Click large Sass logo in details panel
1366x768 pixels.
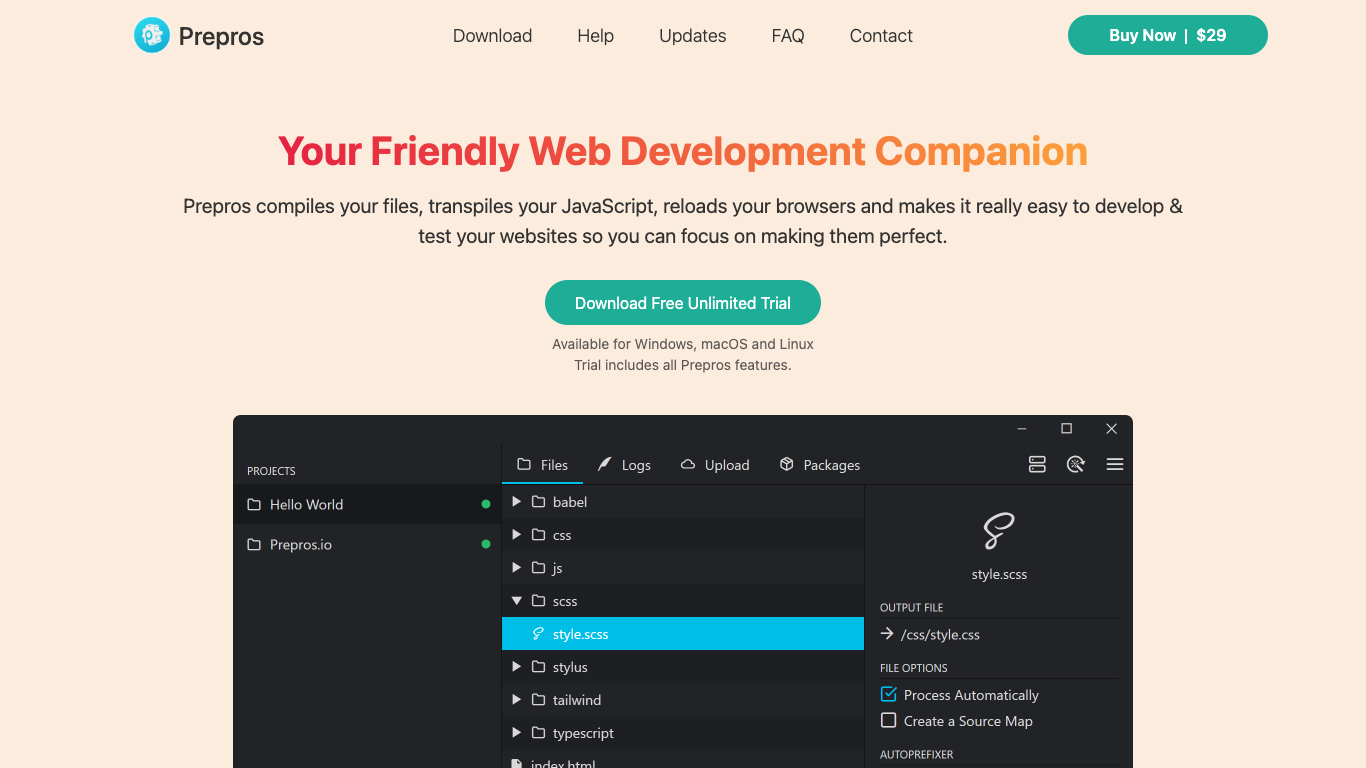click(x=999, y=531)
